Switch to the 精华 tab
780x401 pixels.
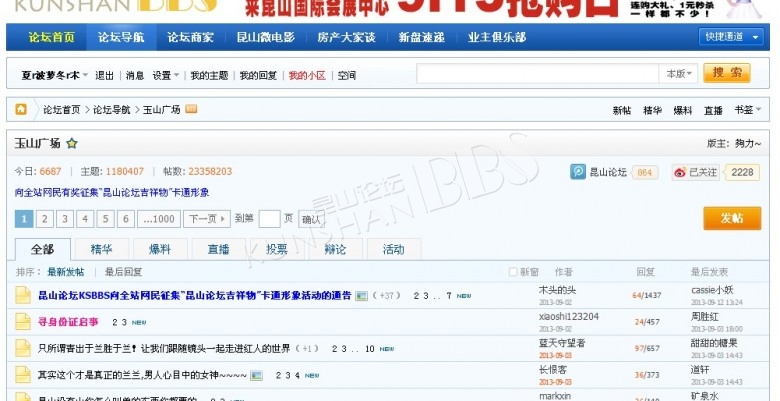coord(101,249)
